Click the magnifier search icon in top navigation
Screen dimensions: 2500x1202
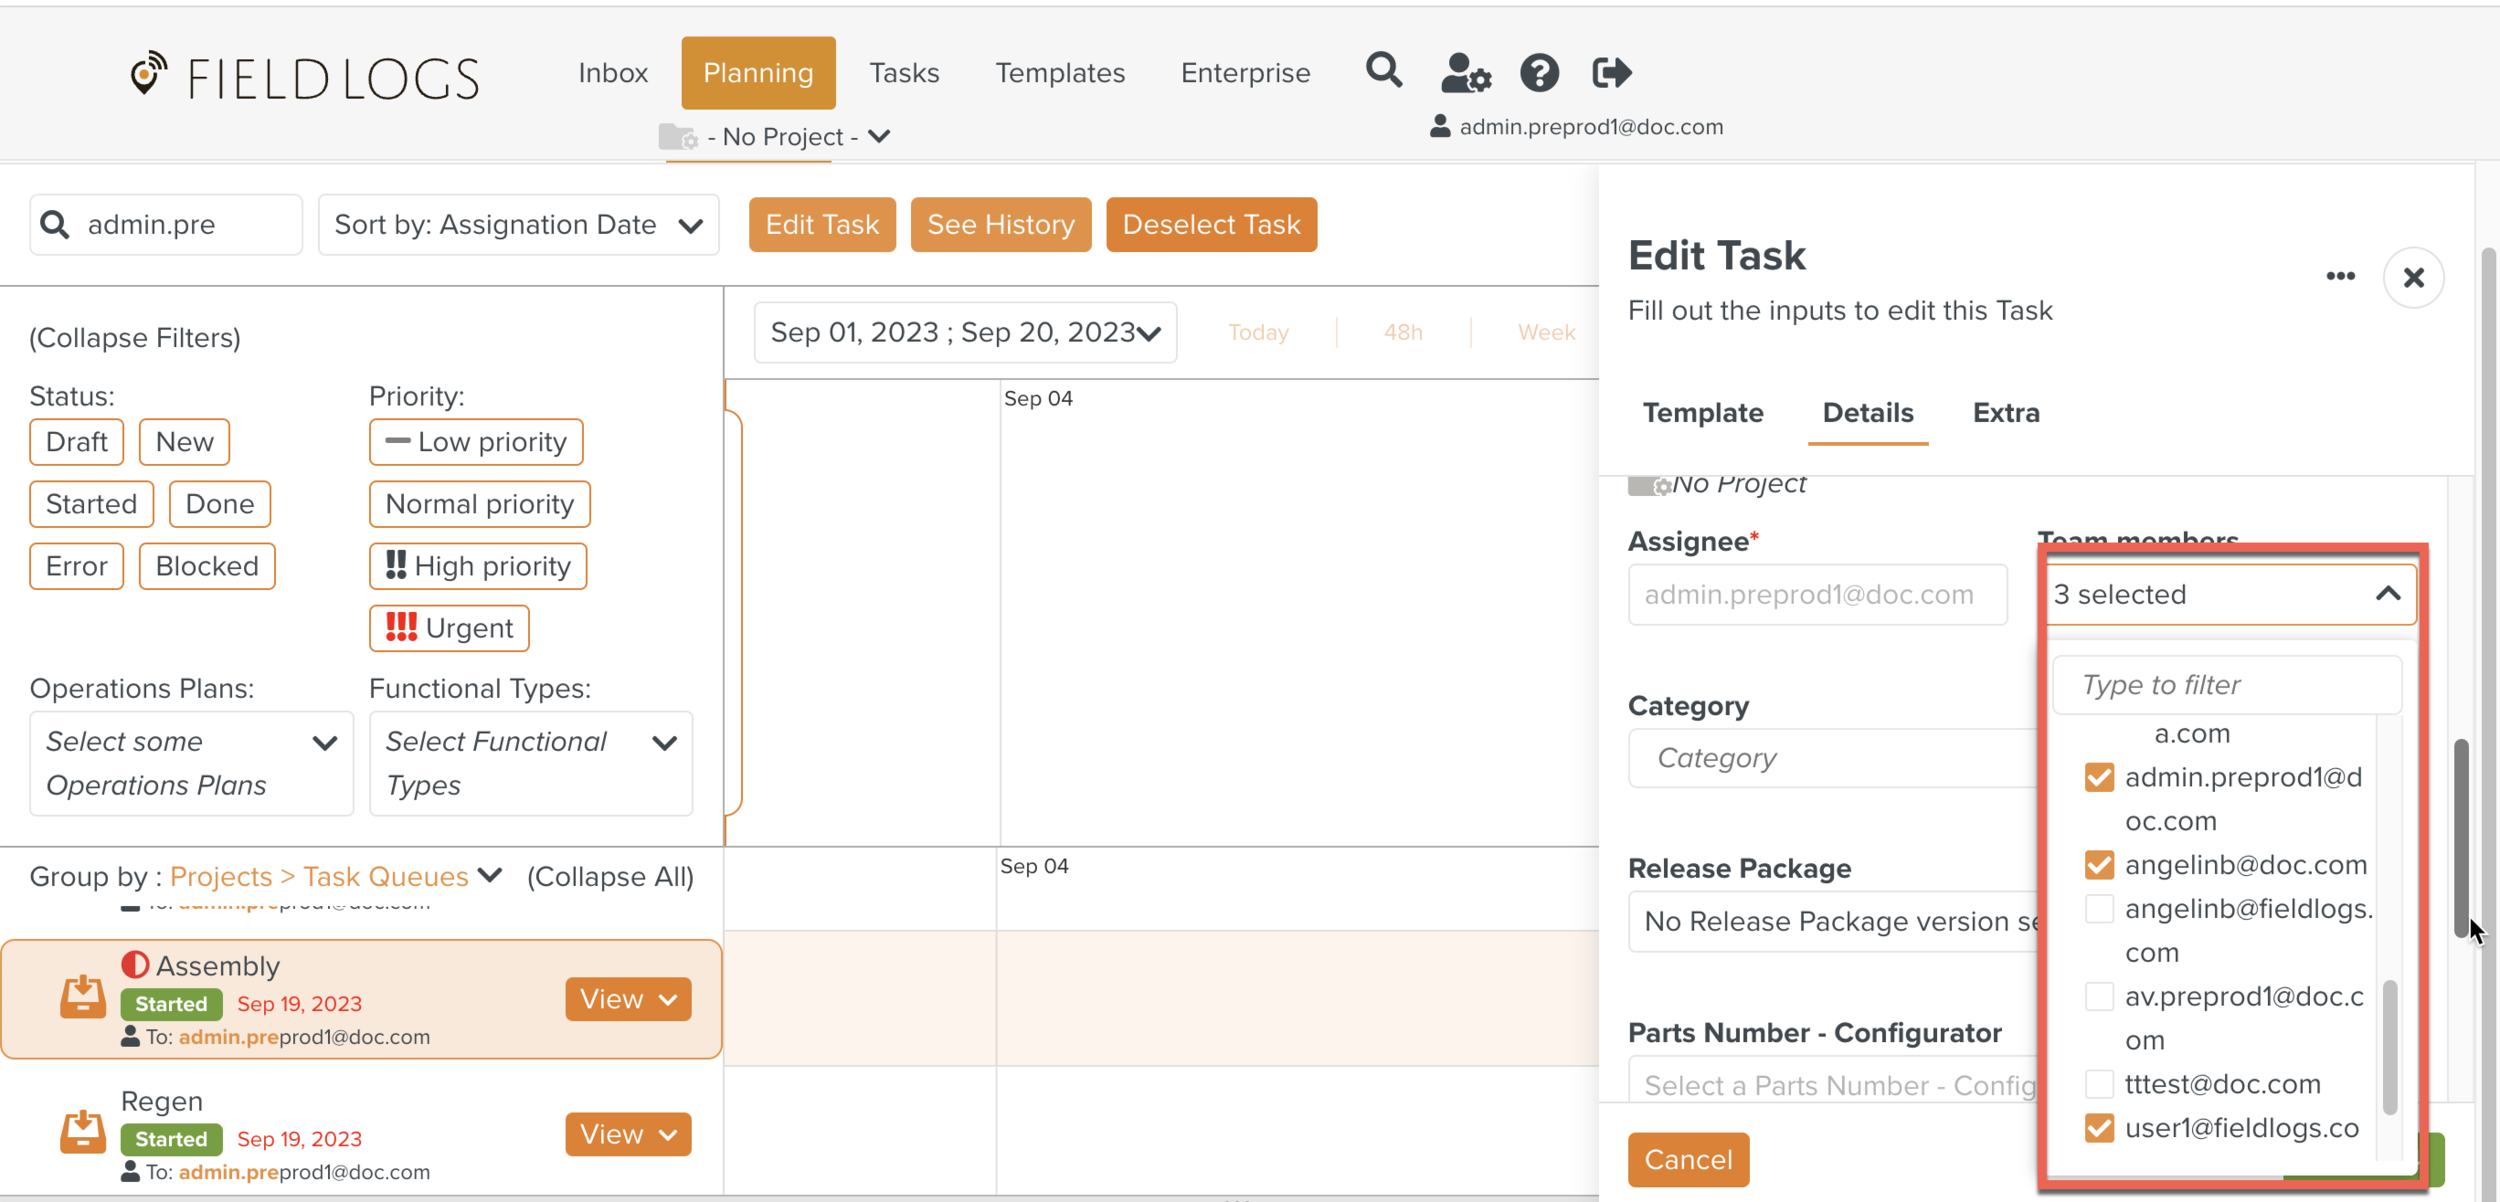click(1384, 71)
